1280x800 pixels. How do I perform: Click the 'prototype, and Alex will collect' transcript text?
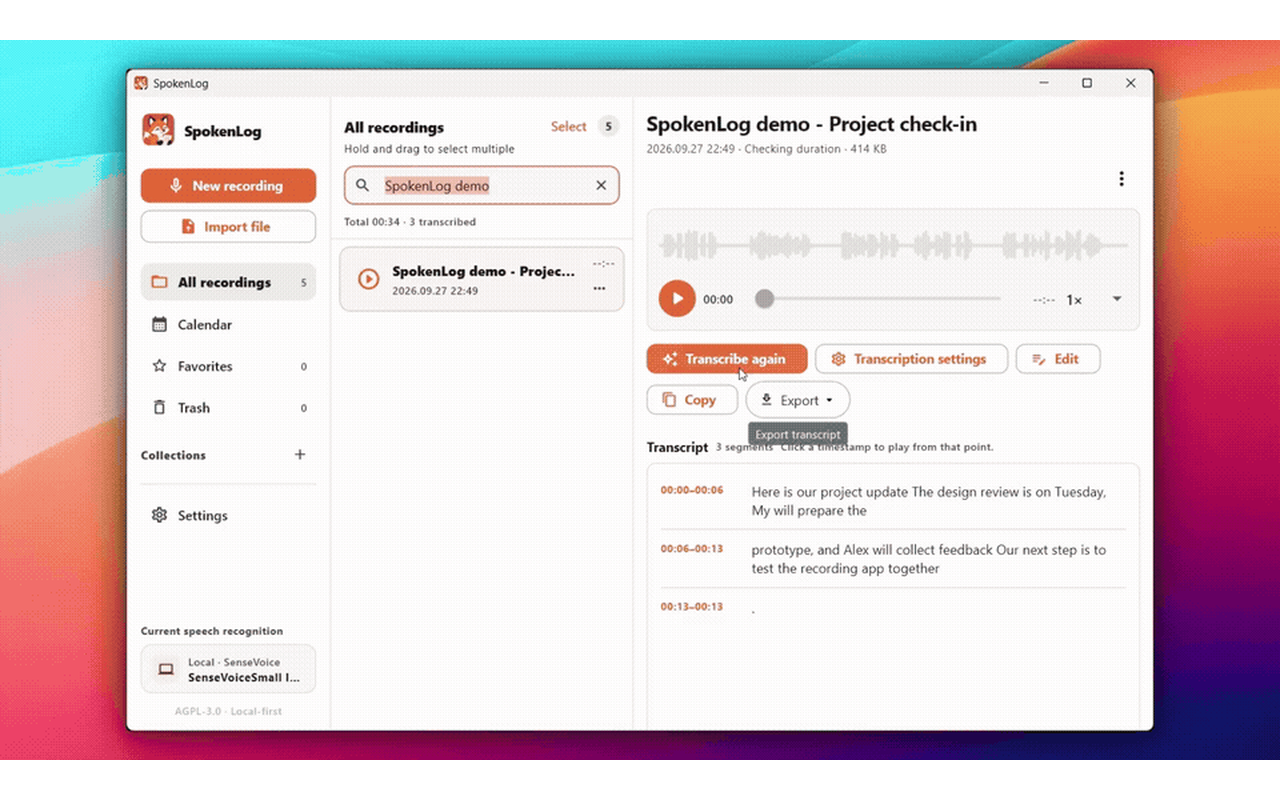pyautogui.click(x=929, y=559)
